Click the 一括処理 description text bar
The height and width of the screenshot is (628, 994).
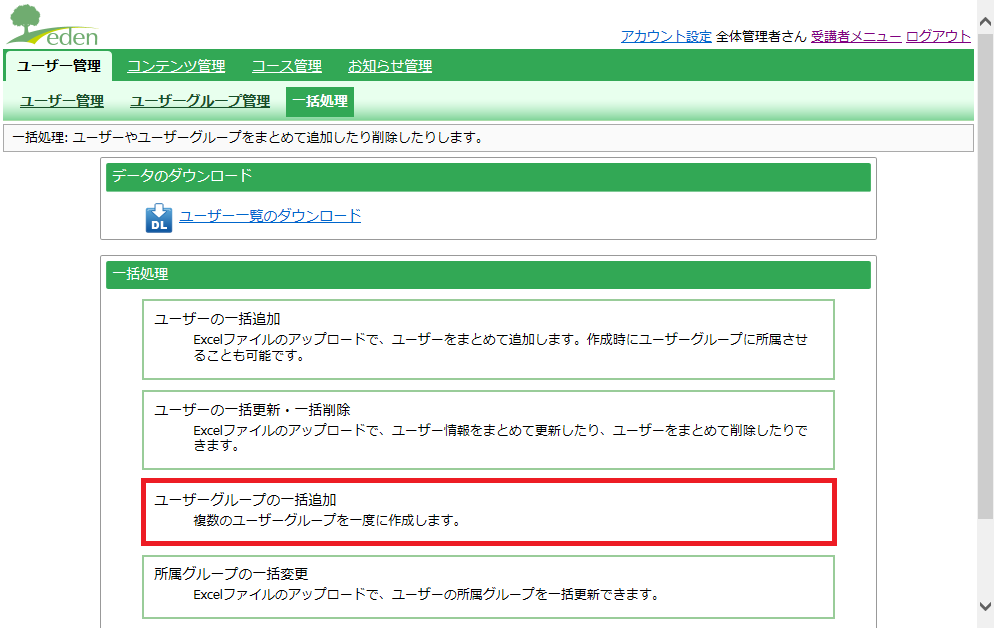(488, 138)
